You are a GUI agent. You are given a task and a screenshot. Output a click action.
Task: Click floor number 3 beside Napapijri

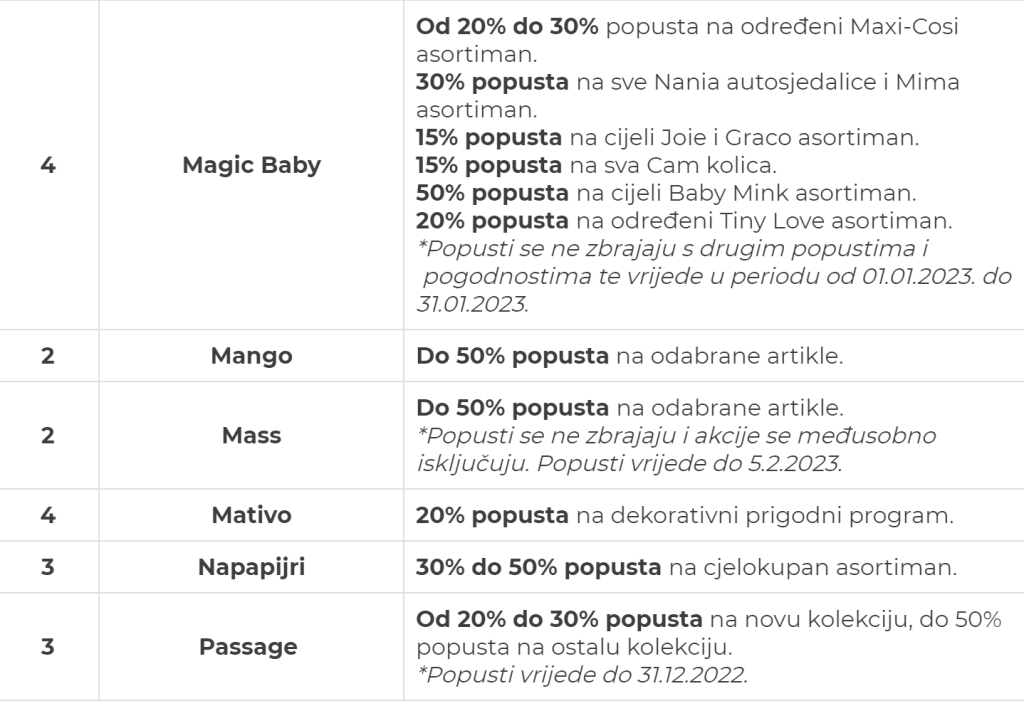point(48,567)
